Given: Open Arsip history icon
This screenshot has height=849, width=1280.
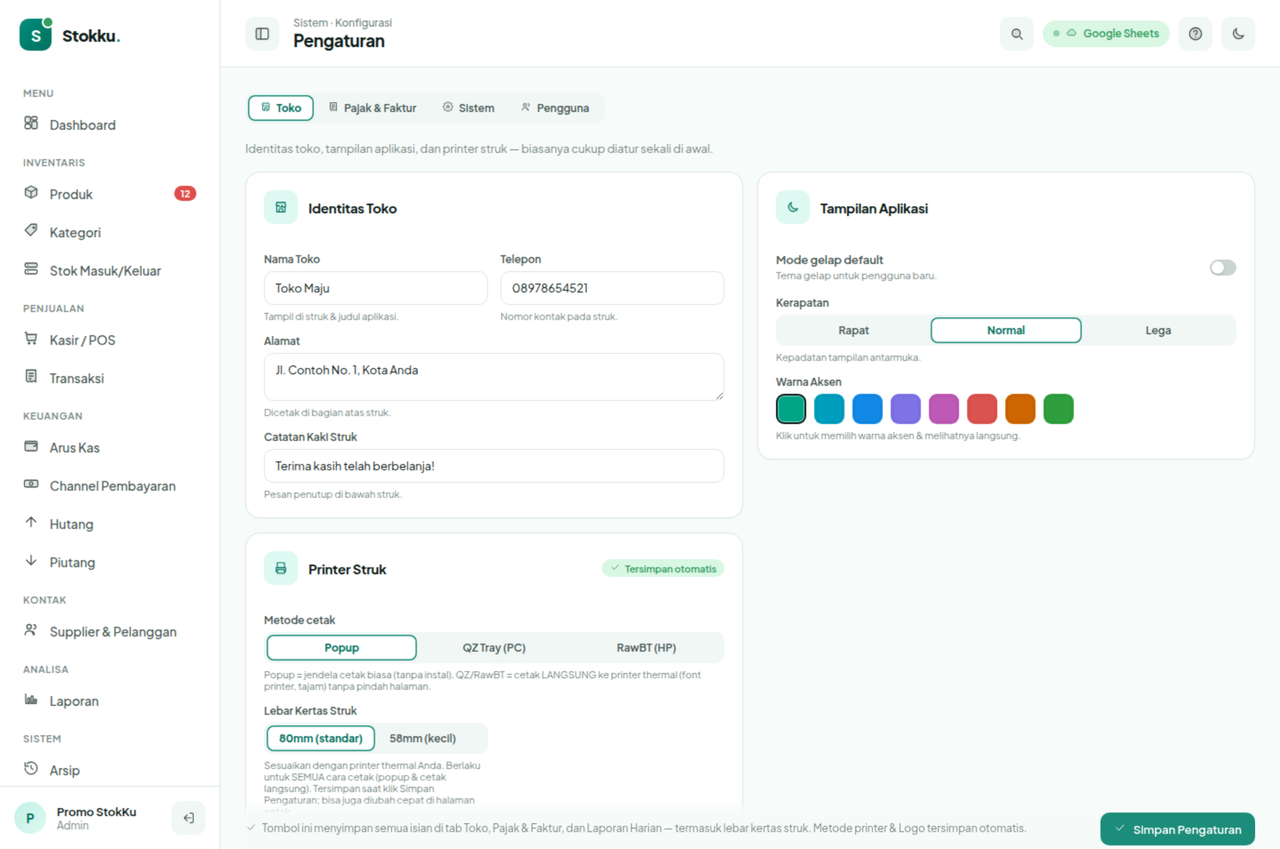Looking at the screenshot, I should [31, 769].
